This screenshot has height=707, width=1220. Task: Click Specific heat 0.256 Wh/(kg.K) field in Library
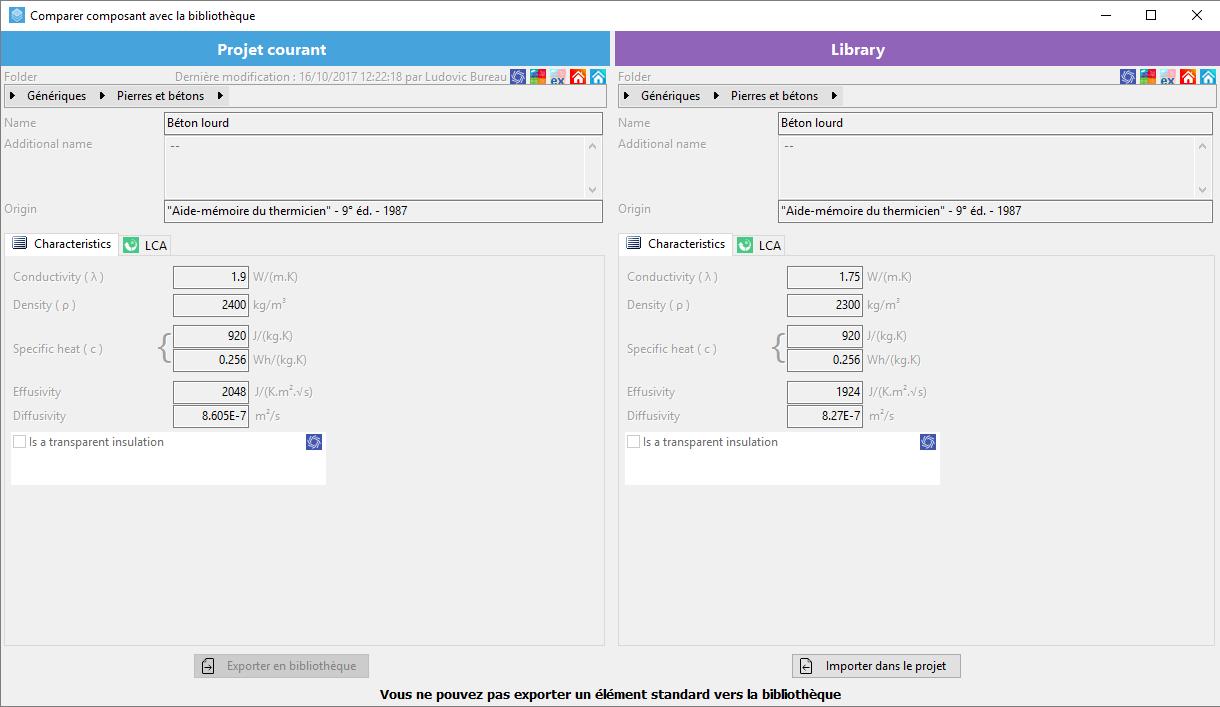point(825,360)
